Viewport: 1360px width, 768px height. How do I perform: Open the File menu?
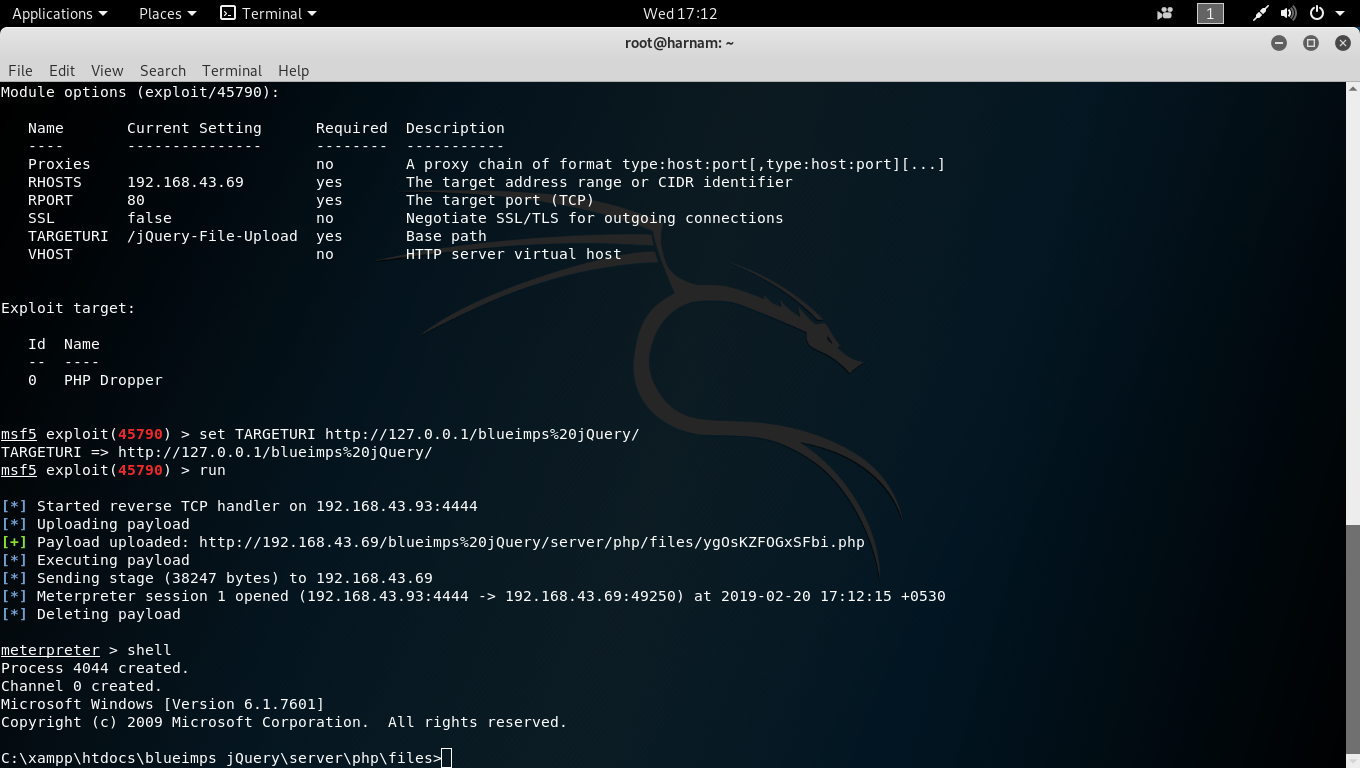pos(20,70)
